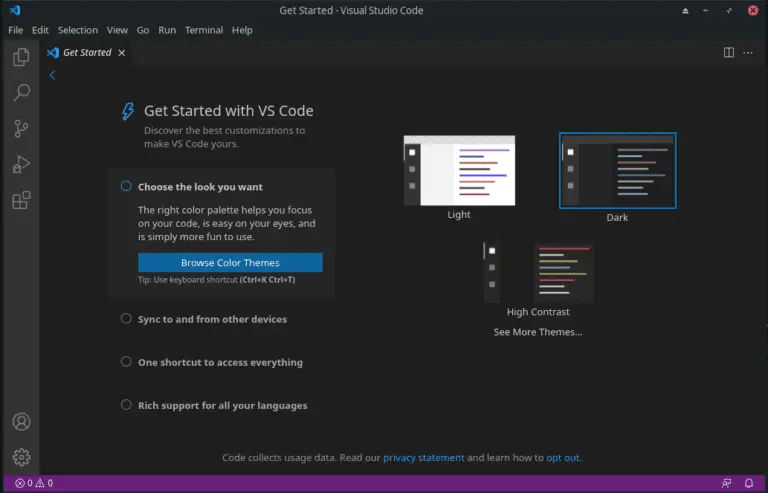Viewport: 768px width, 493px height.
Task: Open the Manage gear menu
Action: [21, 457]
